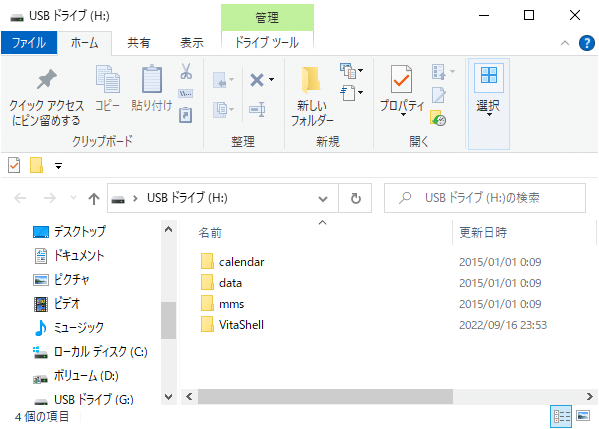Click the Cut scissors icon
The width and height of the screenshot is (599, 429).
pyautogui.click(x=186, y=71)
